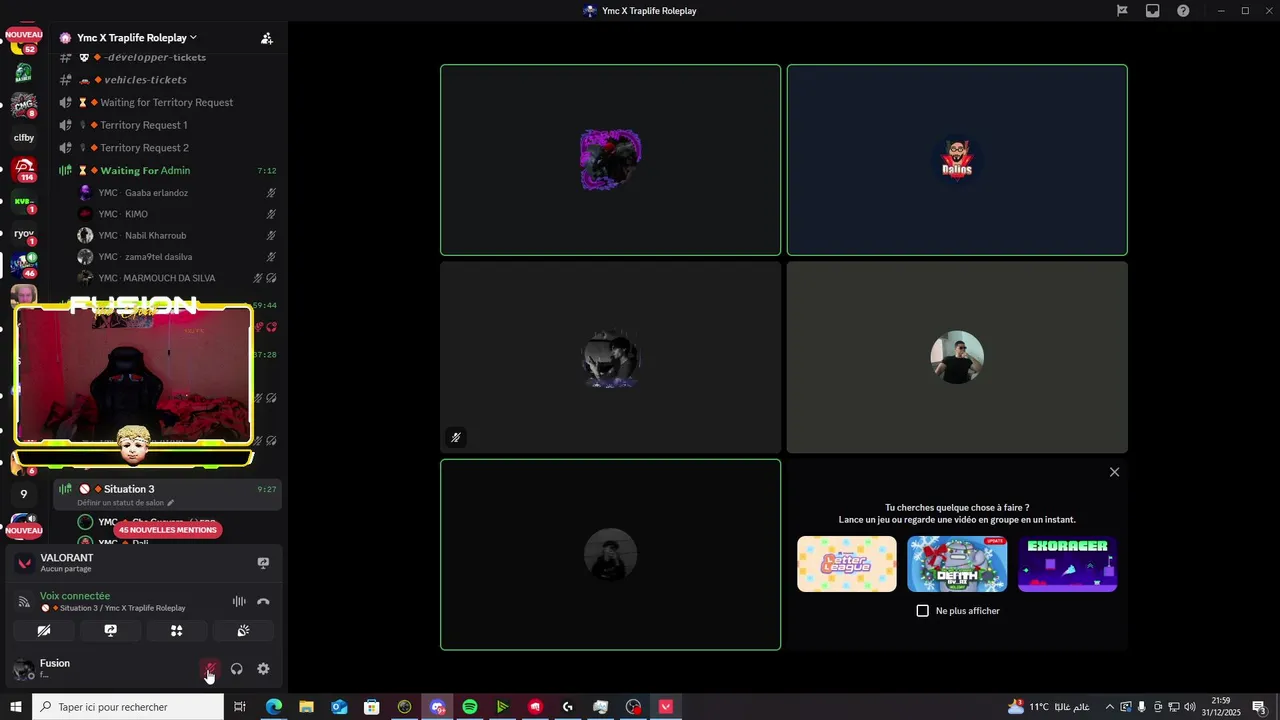Open Spotify from the taskbar
The image size is (1280, 720).
[x=470, y=707]
